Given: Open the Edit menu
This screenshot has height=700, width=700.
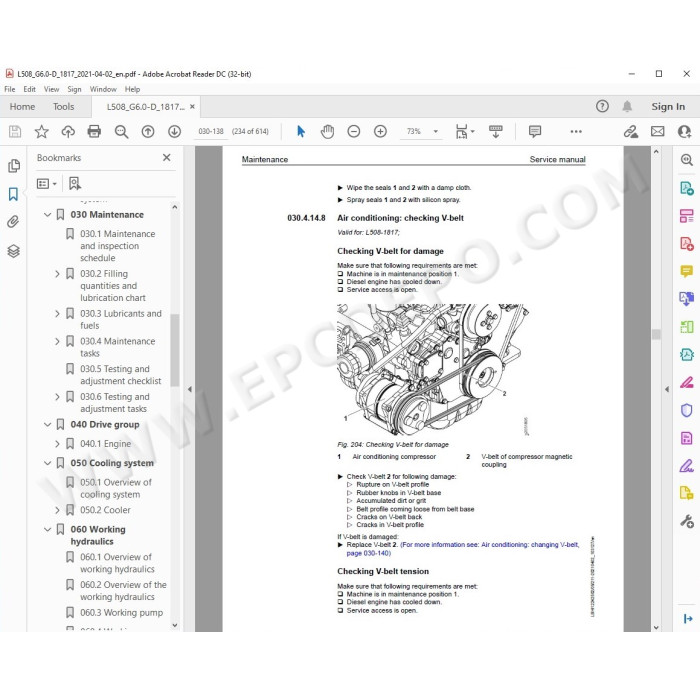Looking at the screenshot, I should [29, 89].
